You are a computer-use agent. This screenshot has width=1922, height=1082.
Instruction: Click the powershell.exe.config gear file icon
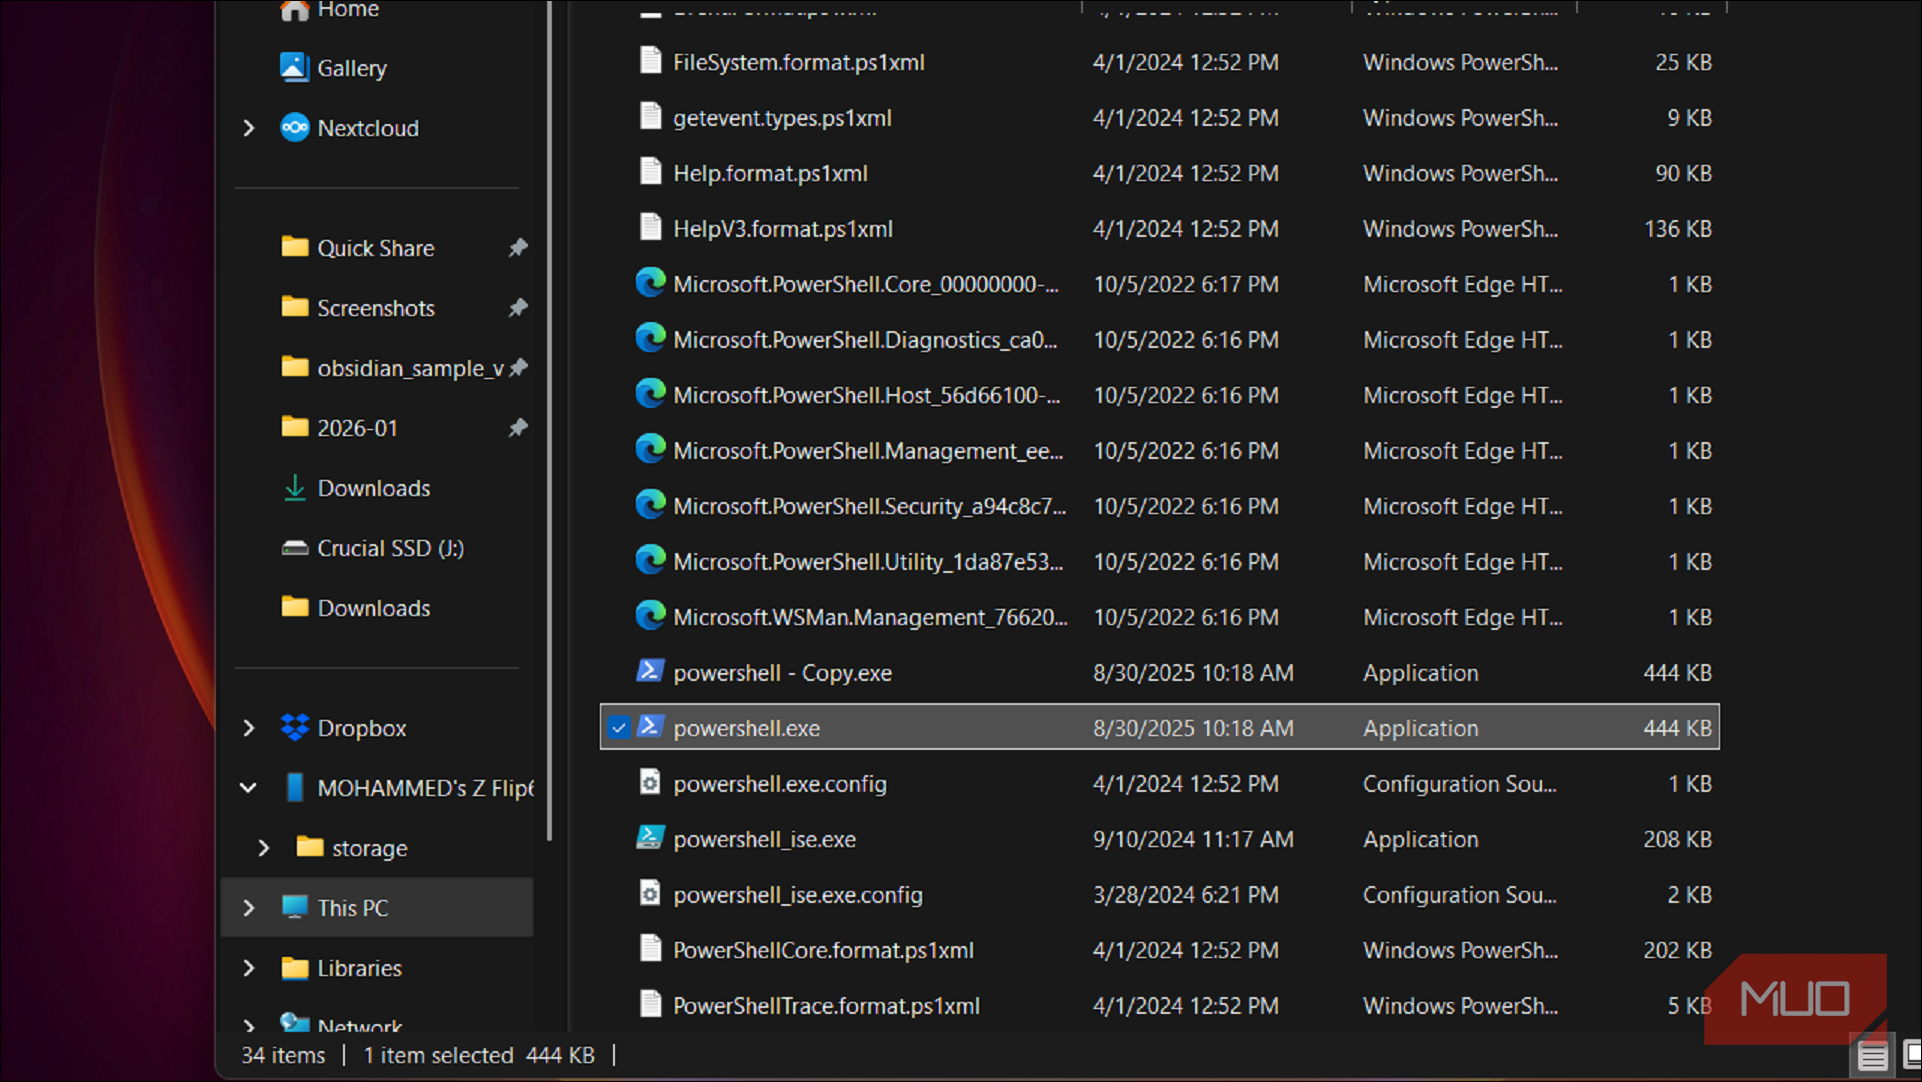click(650, 783)
